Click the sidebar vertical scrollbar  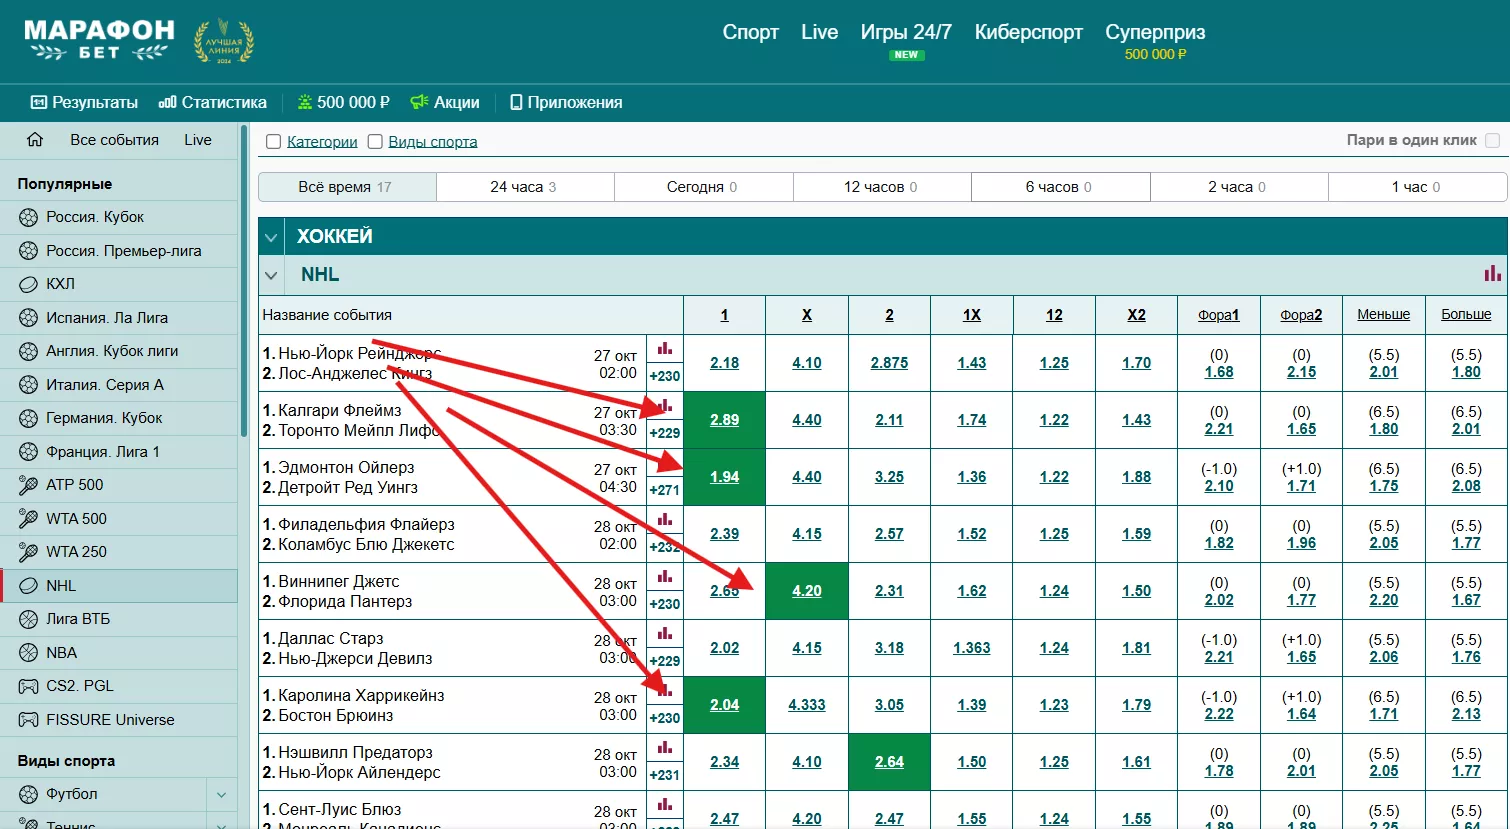[x=244, y=280]
